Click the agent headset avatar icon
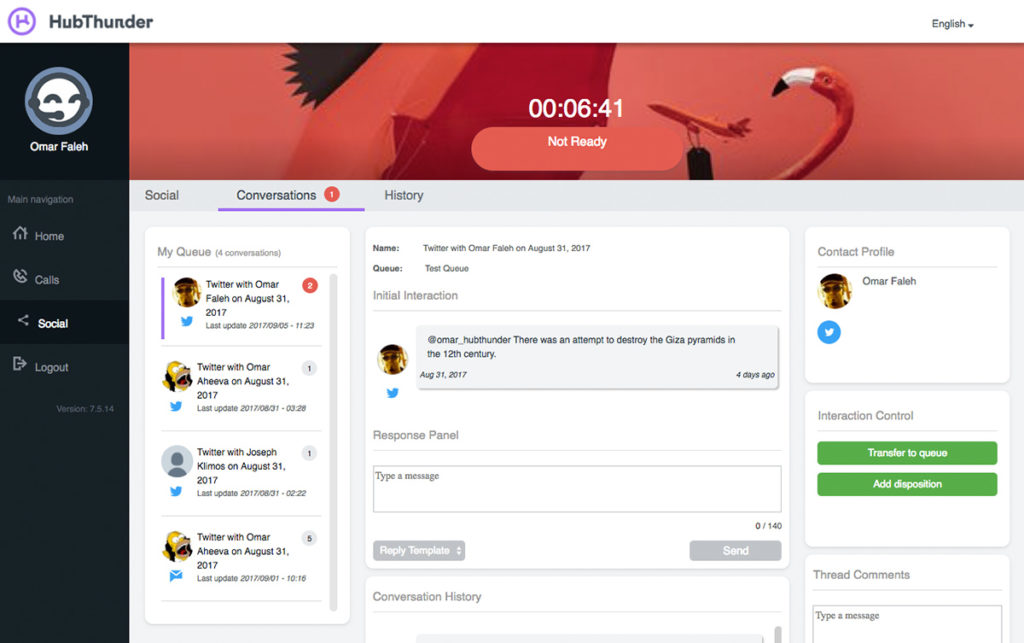 [x=58, y=101]
